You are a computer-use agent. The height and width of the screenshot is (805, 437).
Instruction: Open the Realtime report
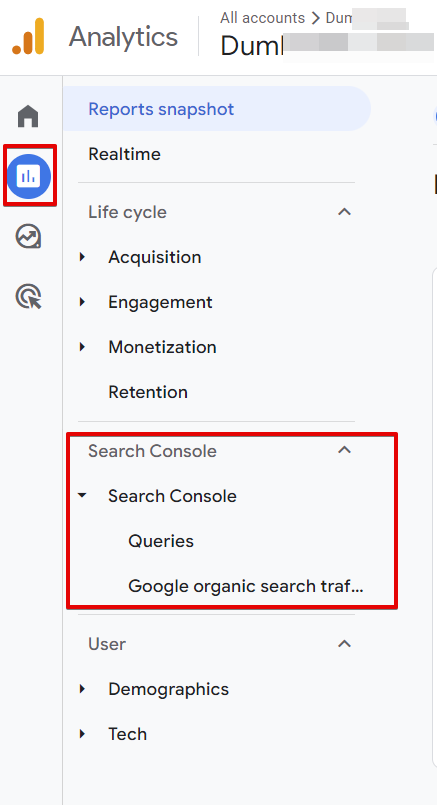coord(124,154)
